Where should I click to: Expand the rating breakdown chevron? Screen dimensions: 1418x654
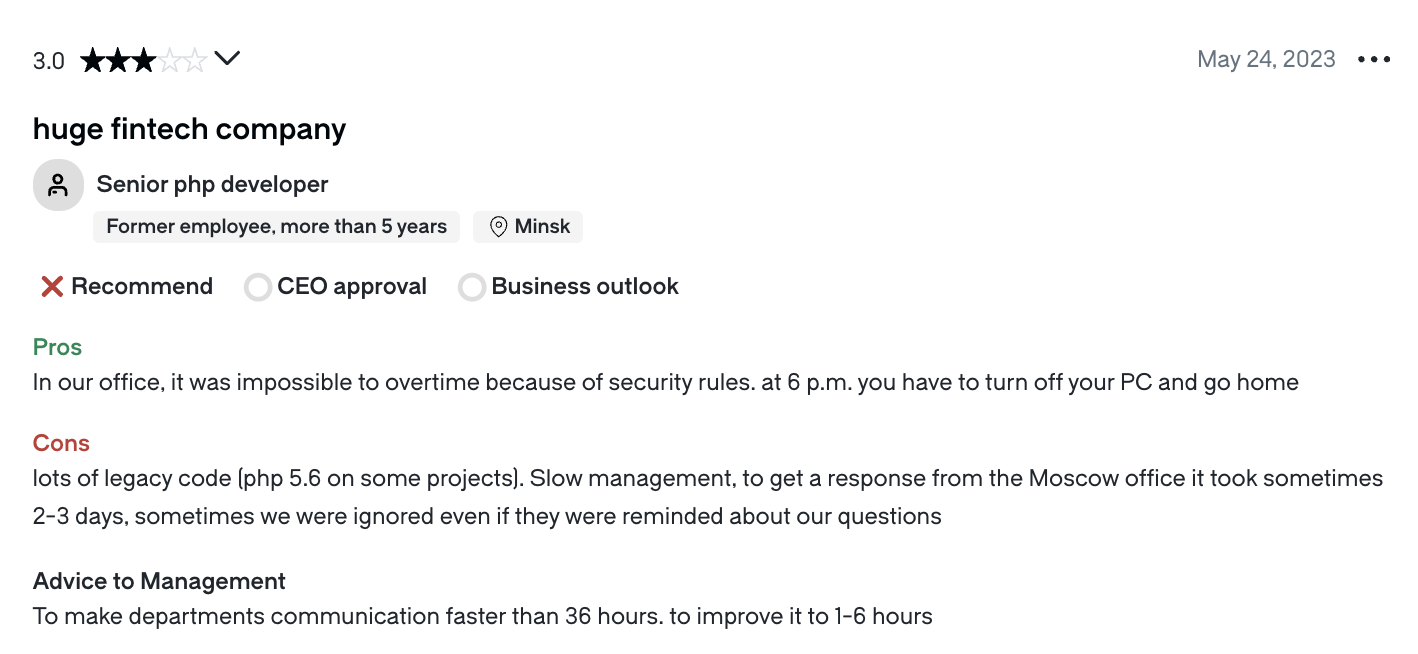tap(228, 59)
